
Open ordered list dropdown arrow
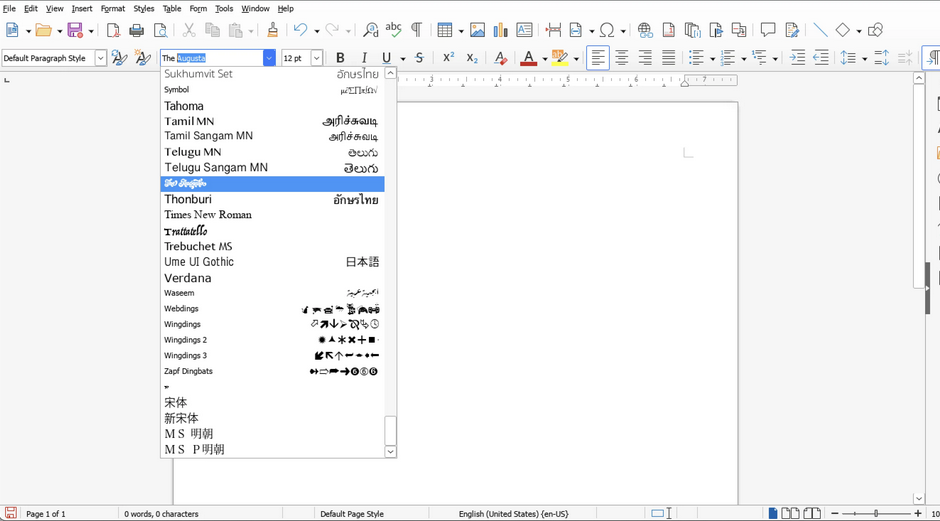(743, 59)
